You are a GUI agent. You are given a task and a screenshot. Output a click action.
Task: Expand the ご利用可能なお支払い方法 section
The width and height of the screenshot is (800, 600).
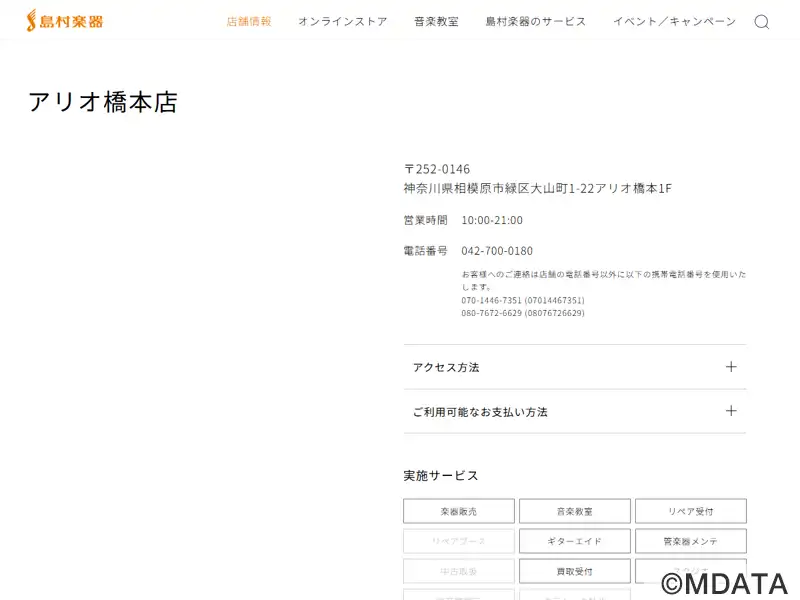574,411
